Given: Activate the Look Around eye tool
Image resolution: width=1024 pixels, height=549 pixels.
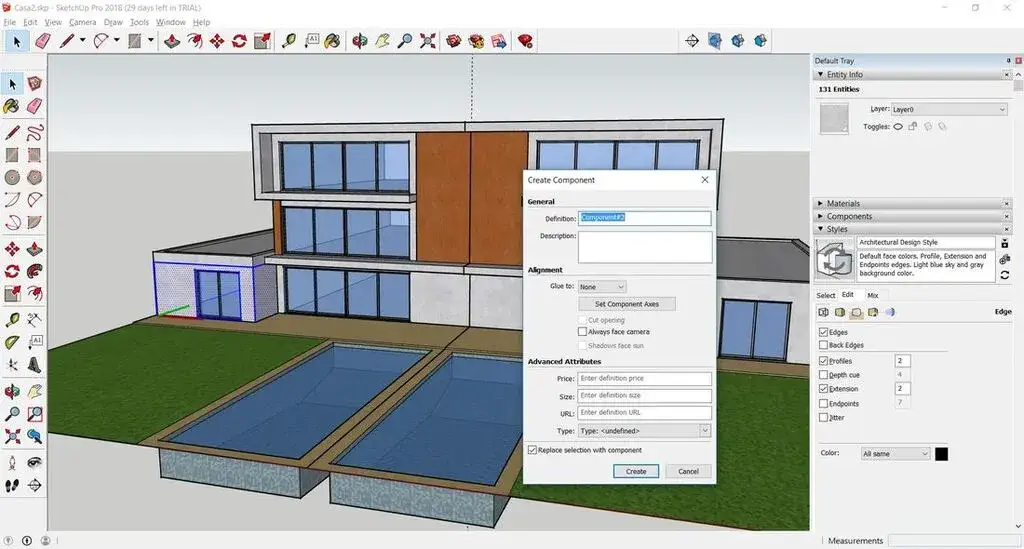Looking at the screenshot, I should click(35, 462).
